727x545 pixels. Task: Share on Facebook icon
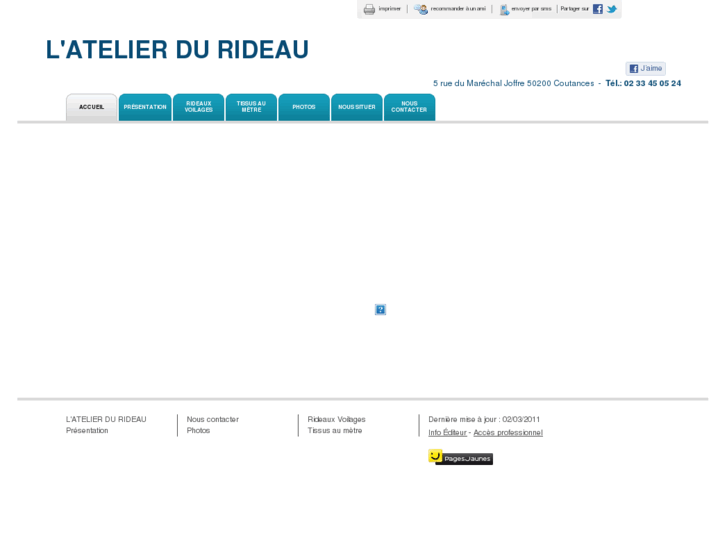point(598,9)
